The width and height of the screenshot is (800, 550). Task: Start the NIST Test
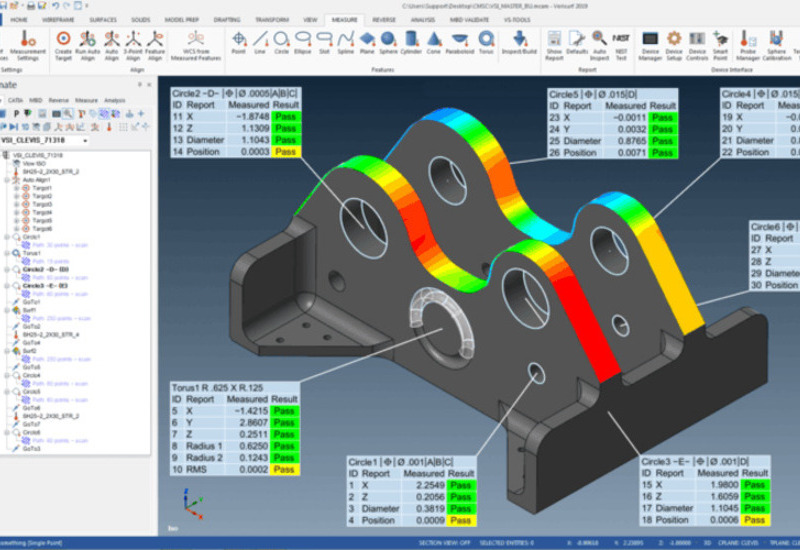click(x=621, y=46)
